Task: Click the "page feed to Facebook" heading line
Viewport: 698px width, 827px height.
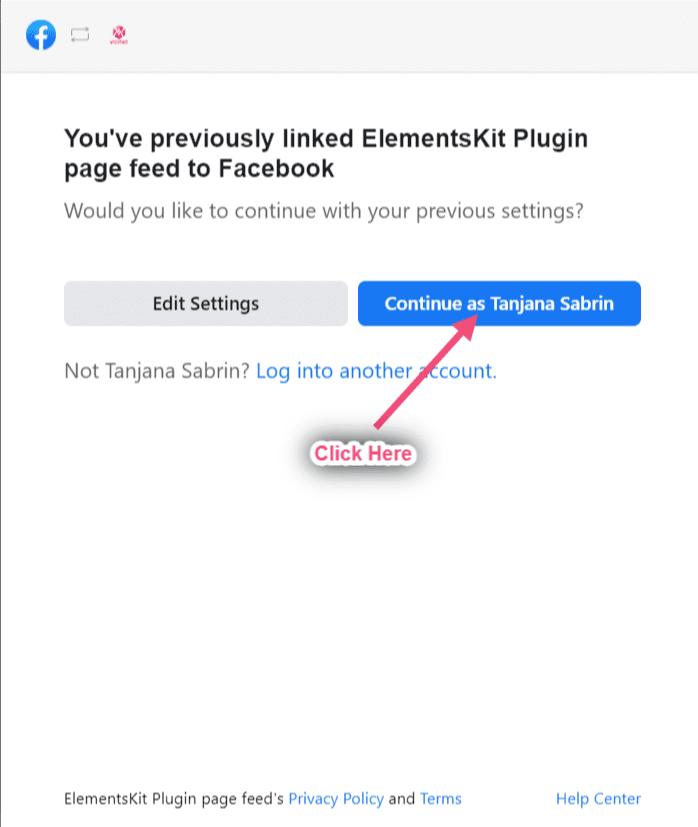Action: [198, 169]
